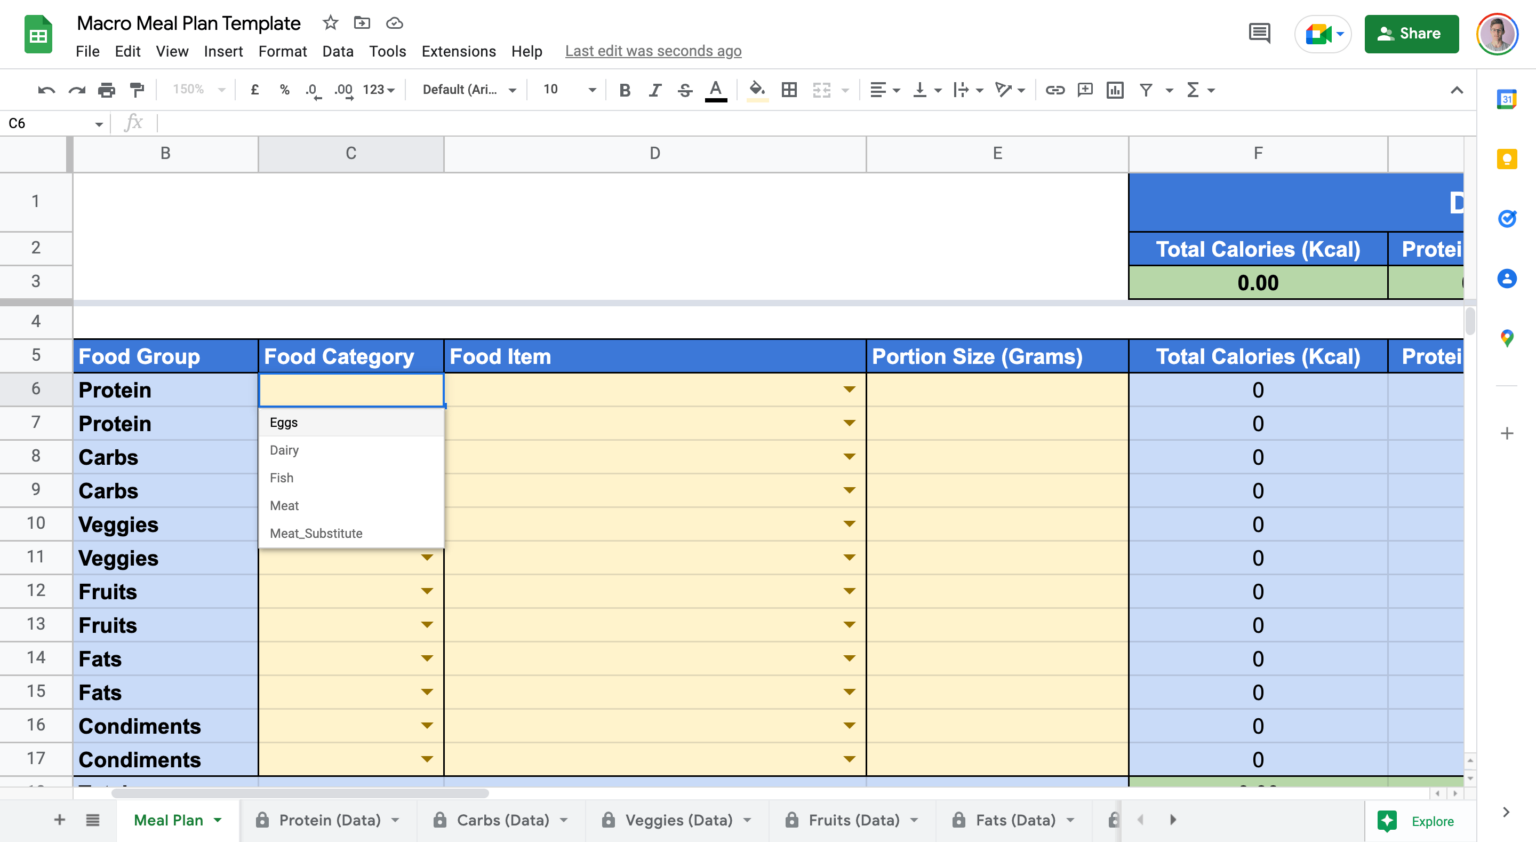Screen dimensions: 1536x842
Task: Open the Create a filter icon
Action: 1145,89
